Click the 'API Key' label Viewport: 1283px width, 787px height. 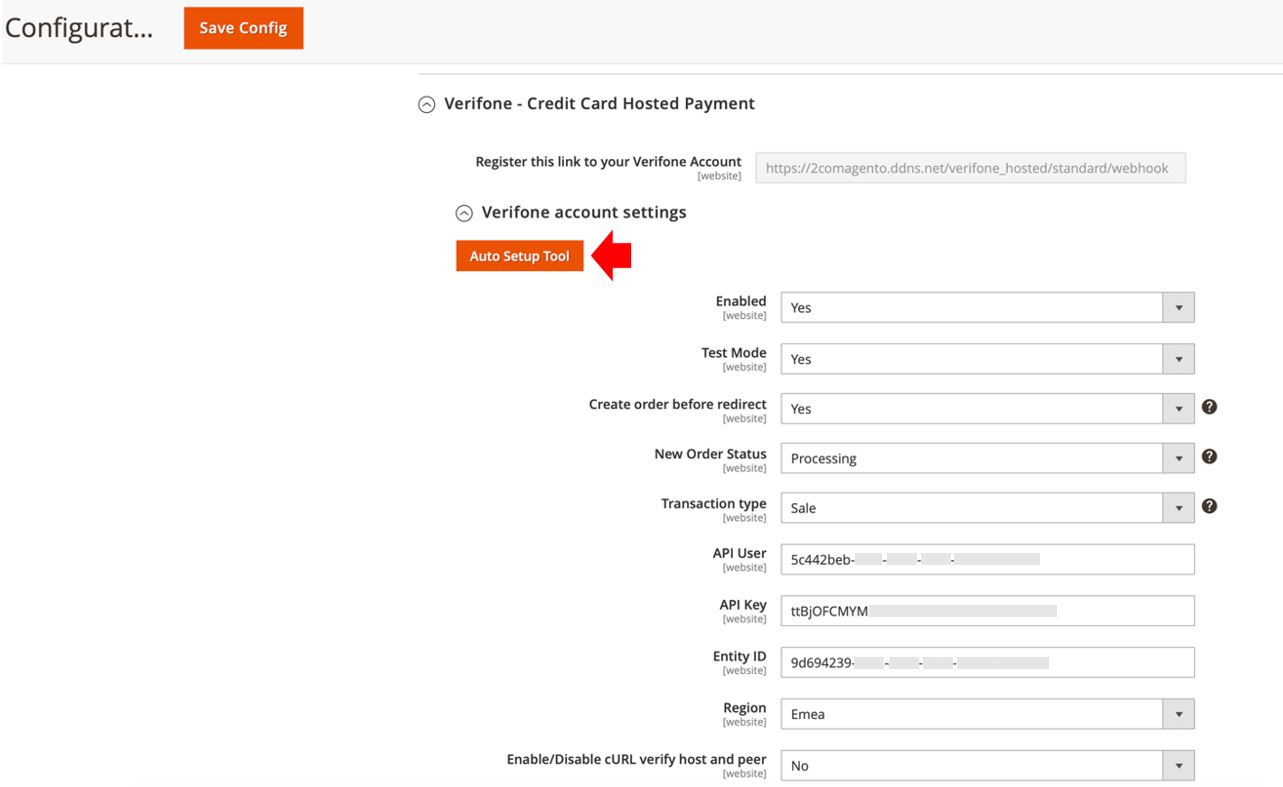click(x=743, y=605)
